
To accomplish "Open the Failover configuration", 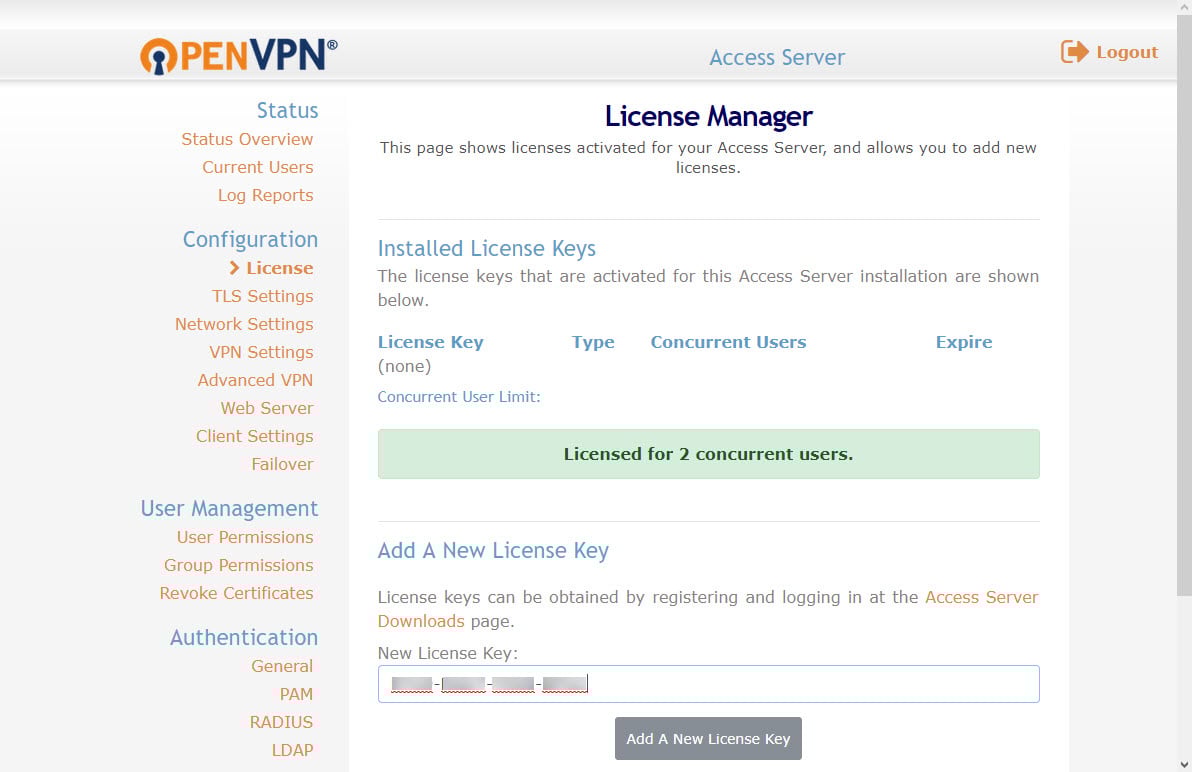I will click(282, 464).
